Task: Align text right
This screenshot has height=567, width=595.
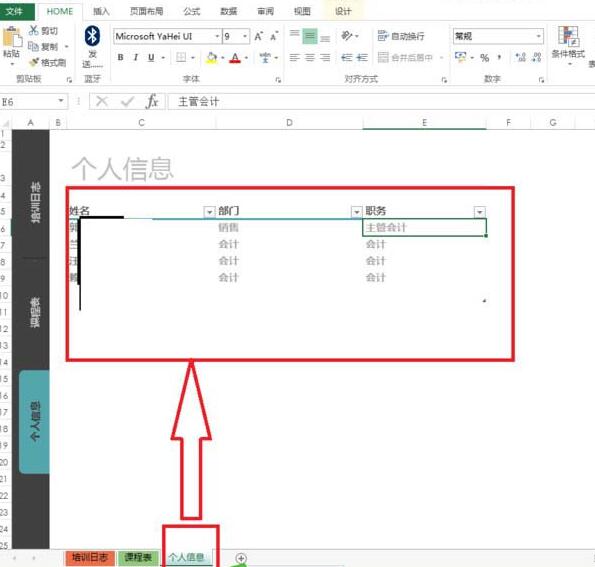Action: click(x=325, y=57)
